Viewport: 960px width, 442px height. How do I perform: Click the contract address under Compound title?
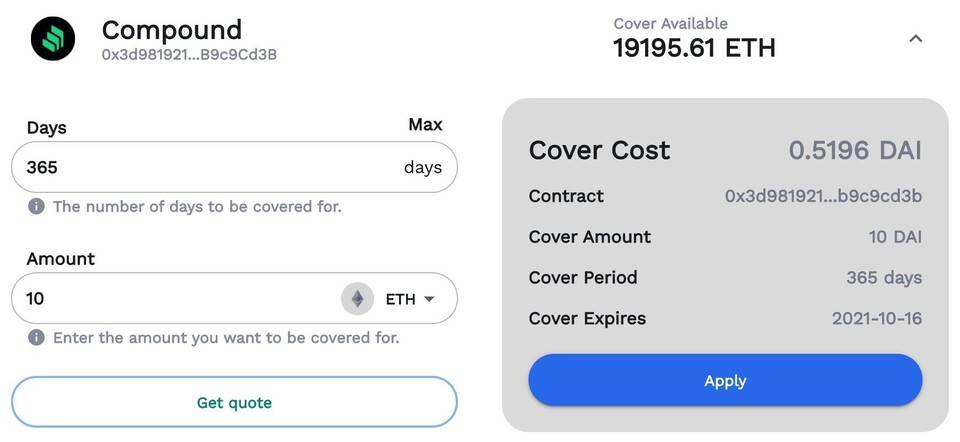click(x=189, y=55)
